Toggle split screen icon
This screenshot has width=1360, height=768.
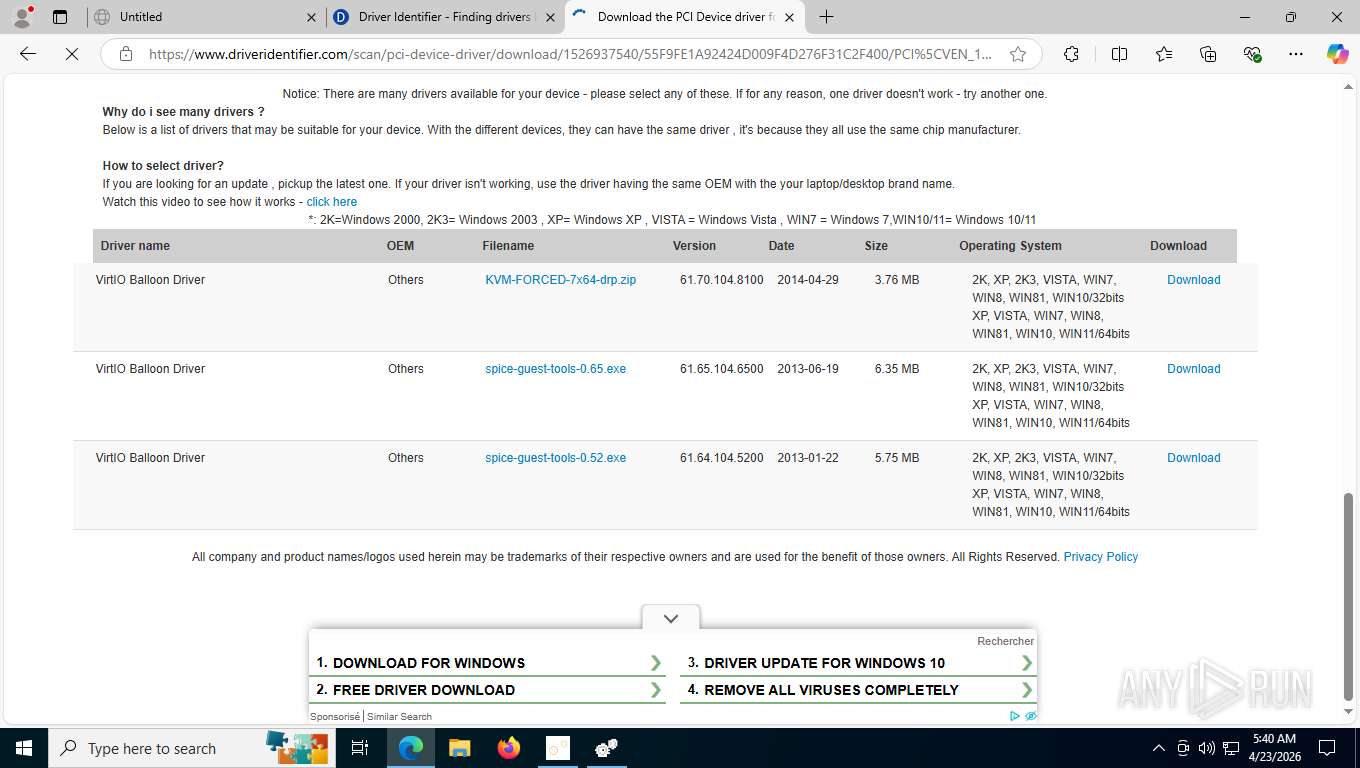1119,54
